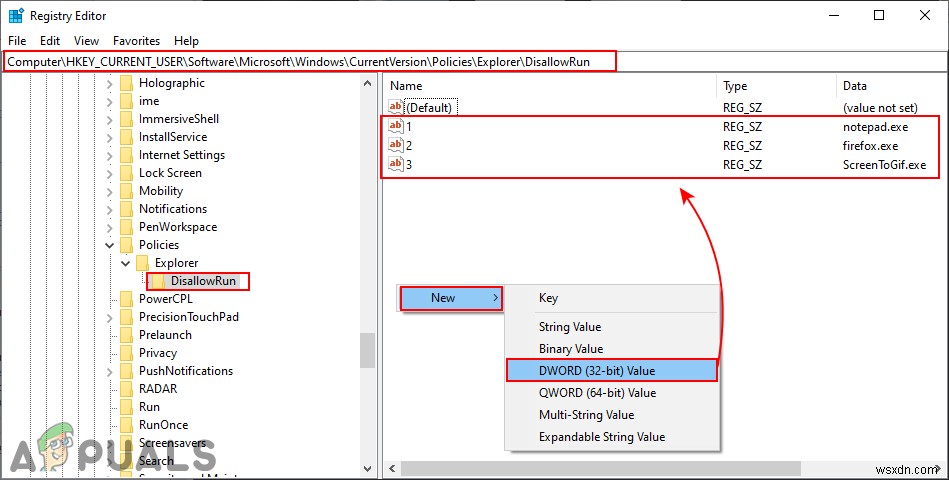Click the Lock Screen folder icon
The height and width of the screenshot is (480, 949).
click(x=126, y=173)
